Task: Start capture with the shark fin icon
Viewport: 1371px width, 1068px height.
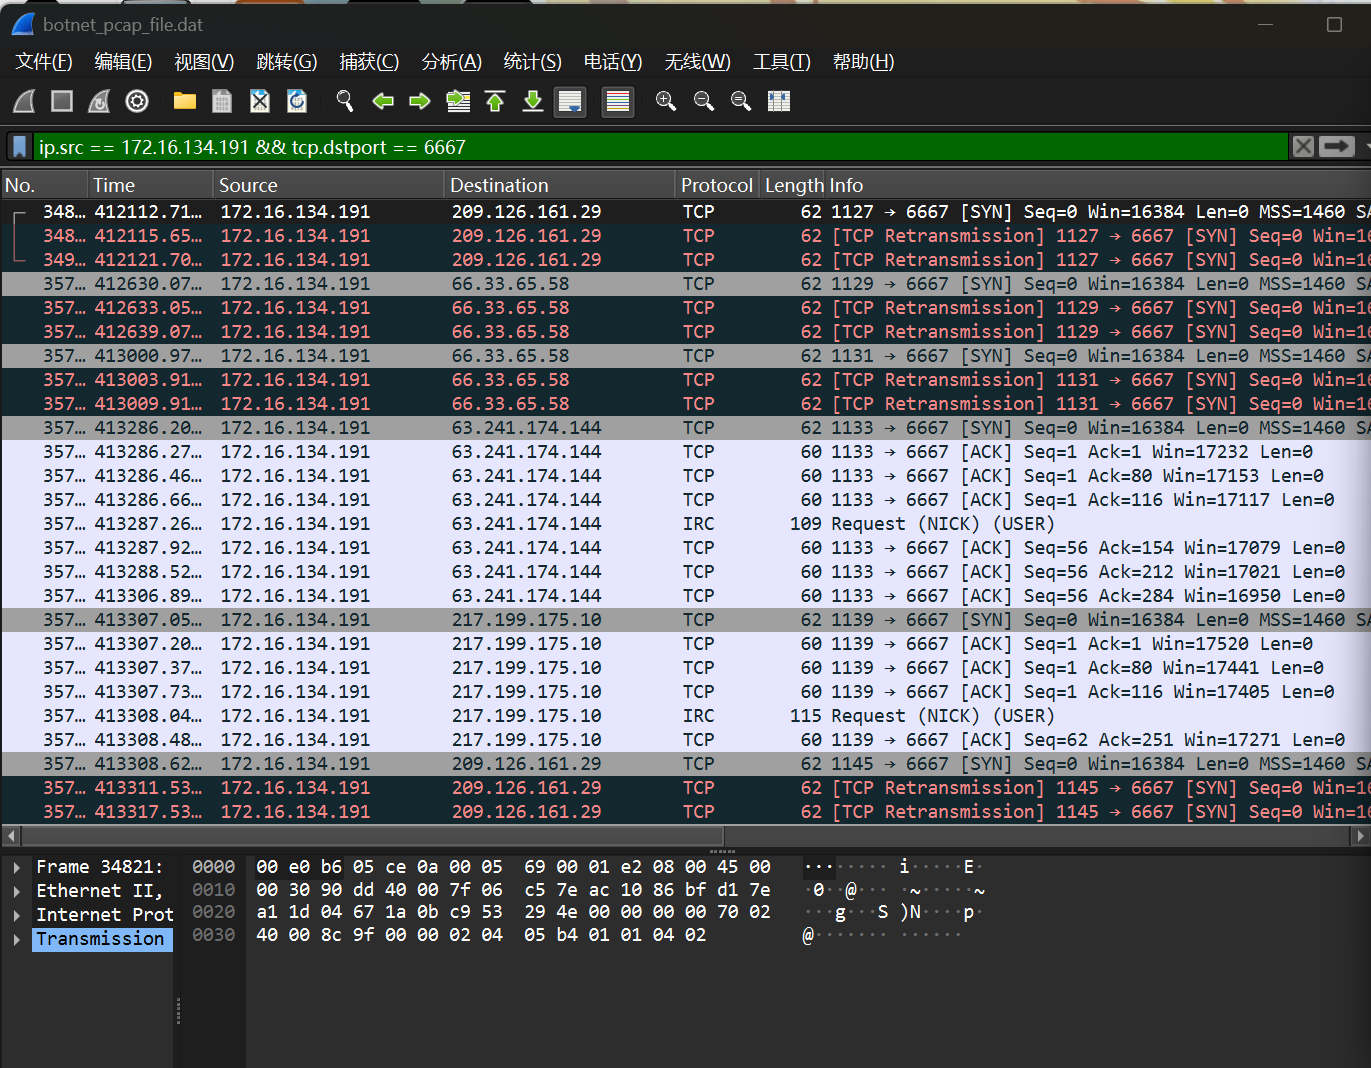Action: point(24,101)
